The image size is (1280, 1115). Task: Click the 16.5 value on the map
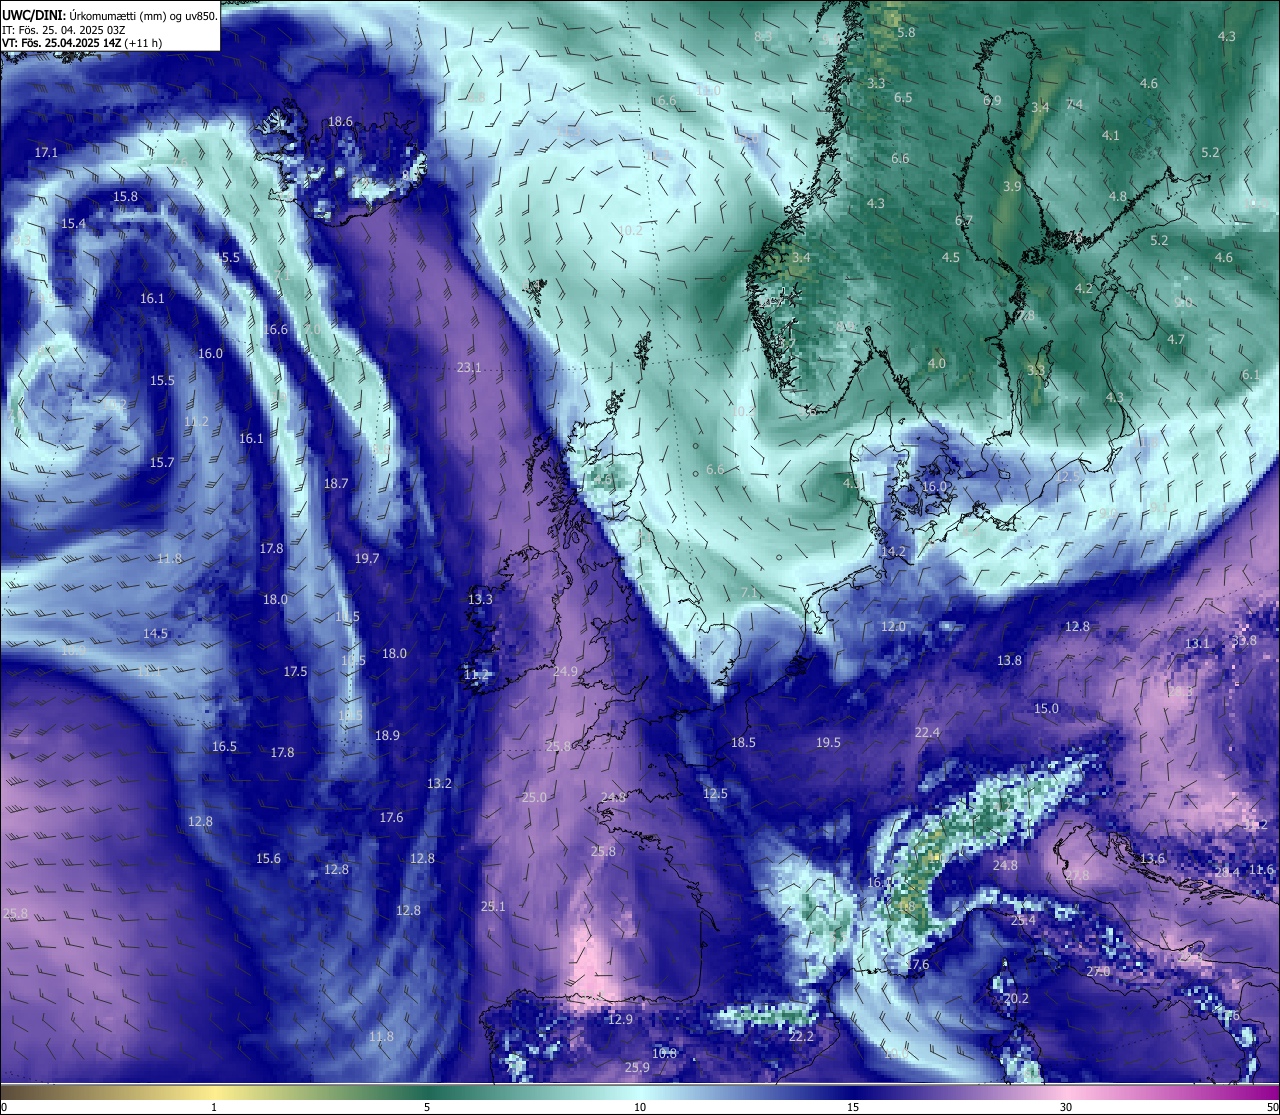coord(225,747)
